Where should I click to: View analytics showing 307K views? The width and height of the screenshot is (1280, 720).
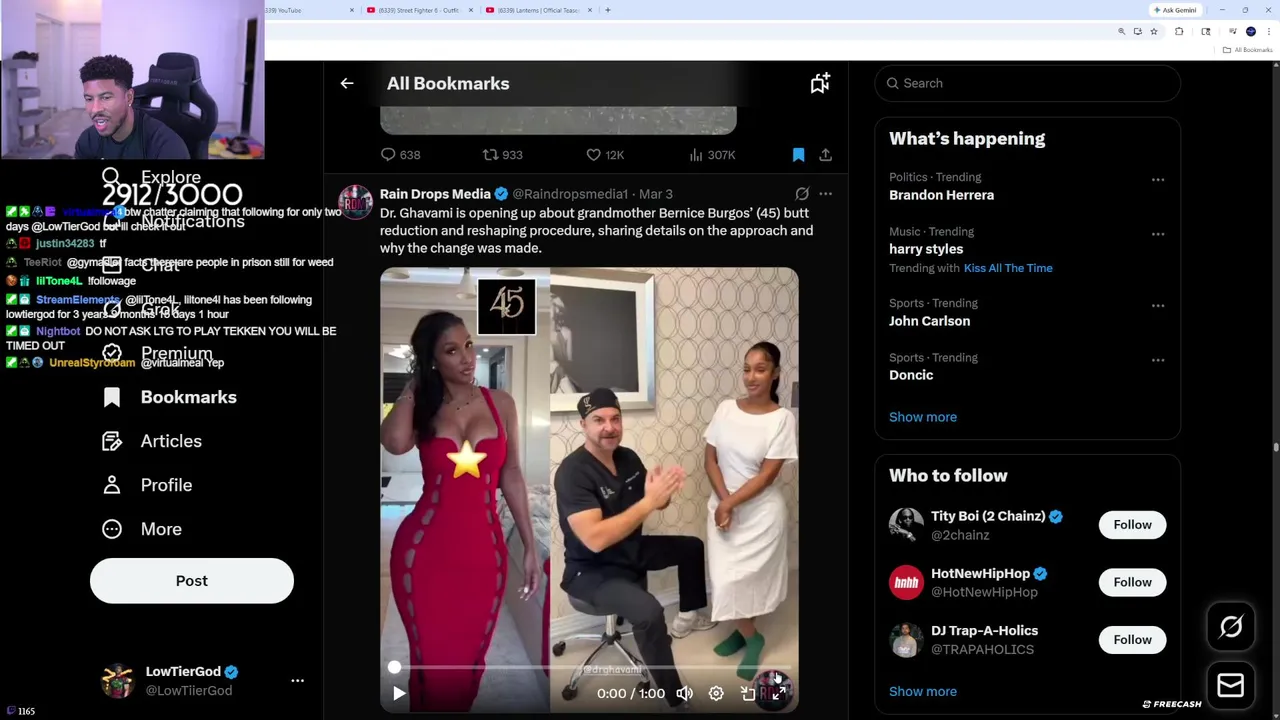[712, 155]
